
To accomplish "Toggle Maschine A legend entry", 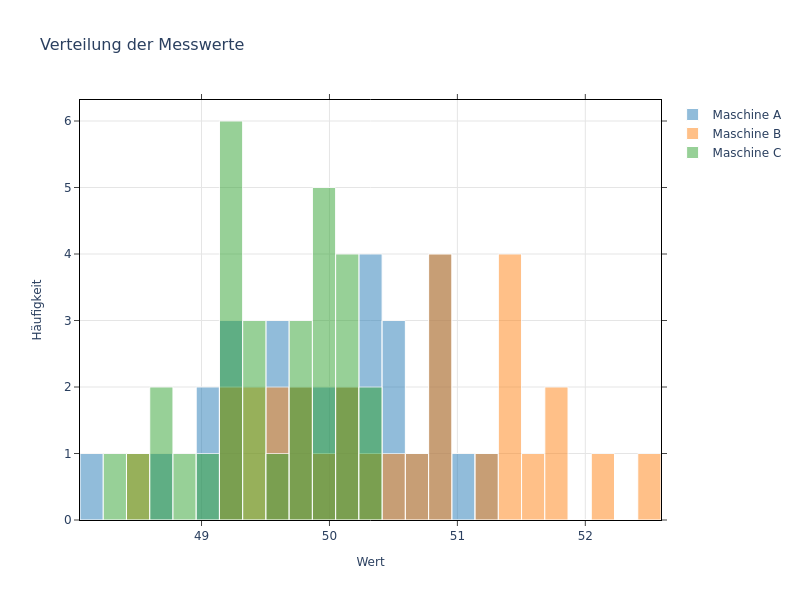I will (x=734, y=115).
